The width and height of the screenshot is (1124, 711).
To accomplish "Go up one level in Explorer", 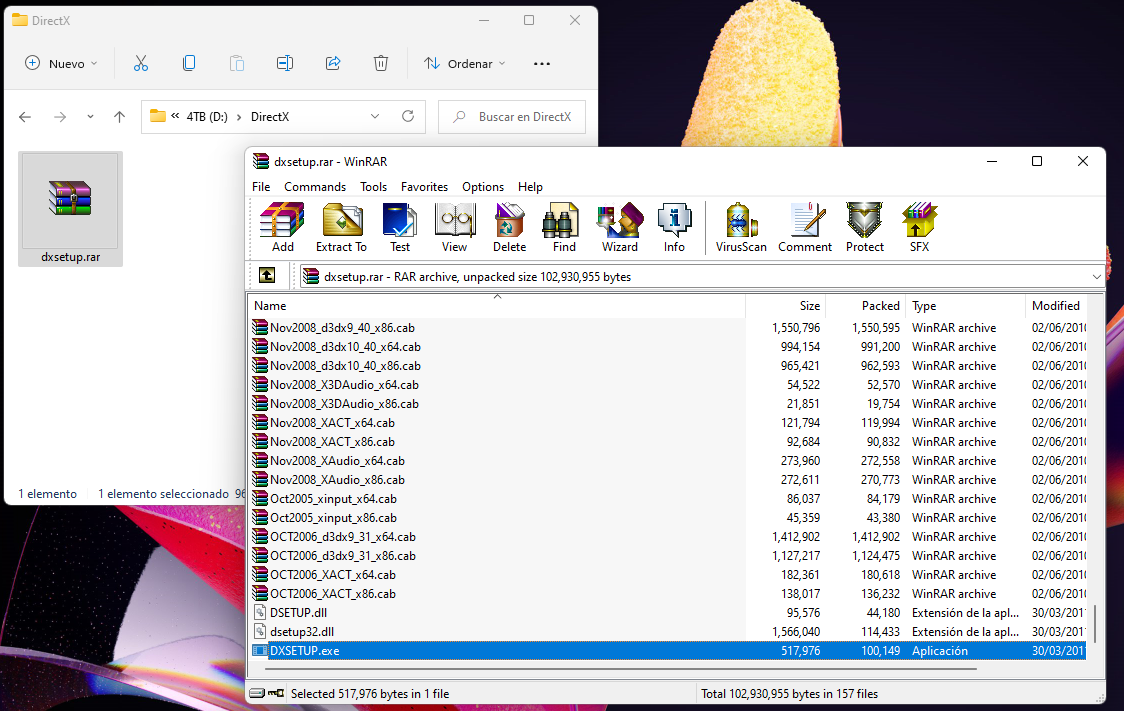I will tap(120, 117).
